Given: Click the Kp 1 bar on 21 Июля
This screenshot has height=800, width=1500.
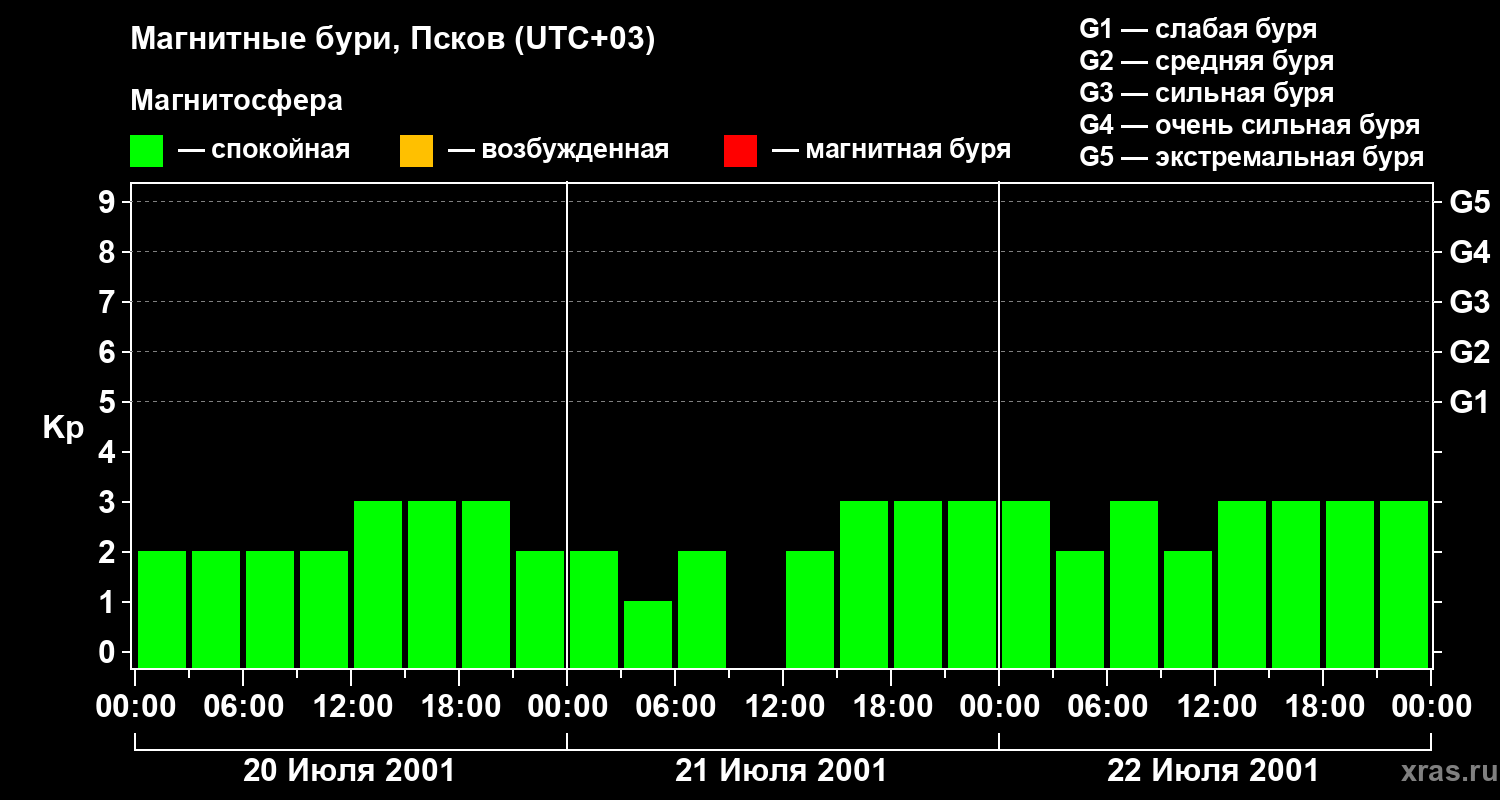Looking at the screenshot, I should (x=648, y=634).
